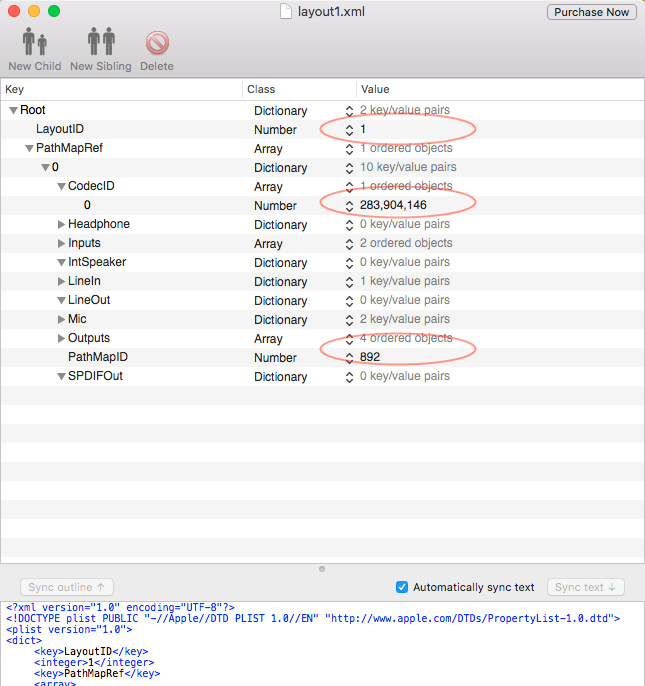The width and height of the screenshot is (645, 686).
Task: Click the Class column header
Action: coord(299,89)
